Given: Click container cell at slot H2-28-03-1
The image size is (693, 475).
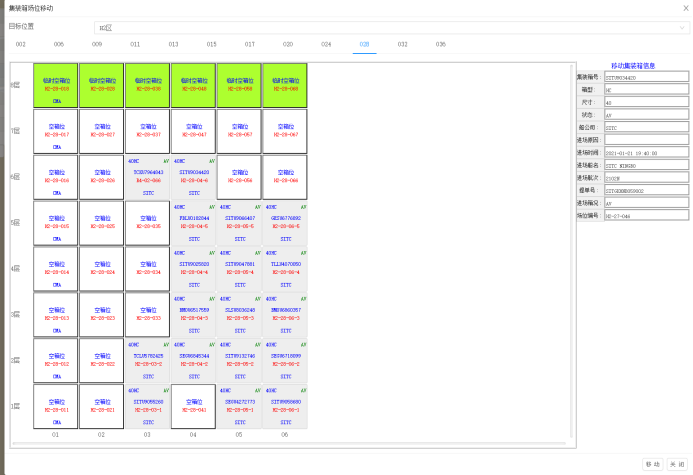Looking at the screenshot, I should [x=148, y=406].
